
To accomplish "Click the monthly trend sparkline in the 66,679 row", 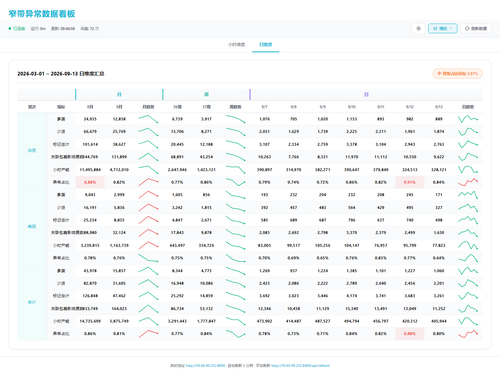I will click(x=148, y=132).
